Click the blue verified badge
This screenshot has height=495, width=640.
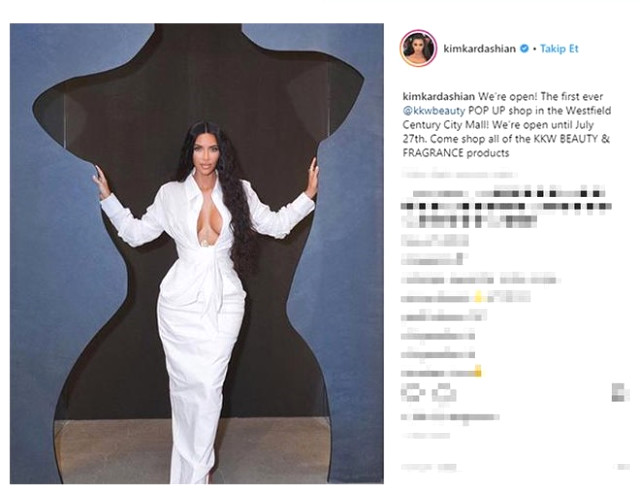click(x=524, y=49)
